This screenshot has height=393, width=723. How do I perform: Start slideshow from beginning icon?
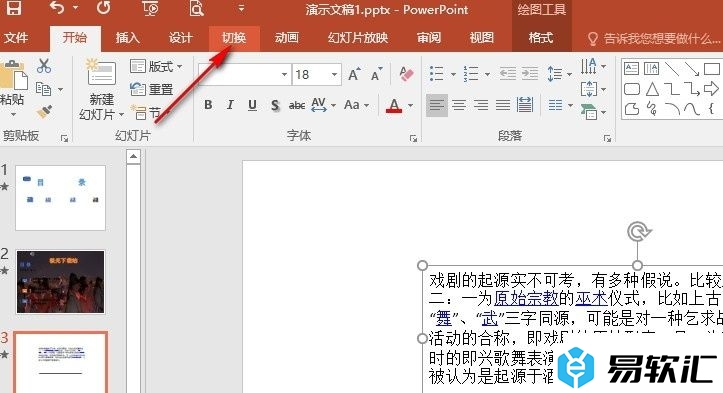tap(150, 8)
